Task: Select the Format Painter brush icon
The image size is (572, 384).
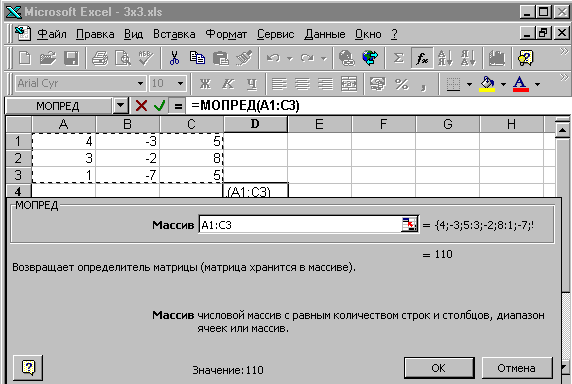Action: [x=244, y=58]
